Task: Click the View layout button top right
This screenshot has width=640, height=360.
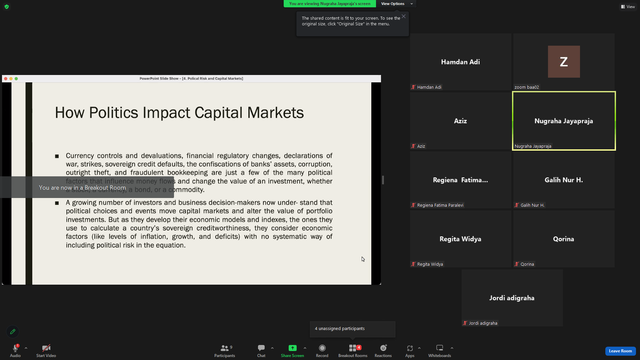Action: pos(628,7)
